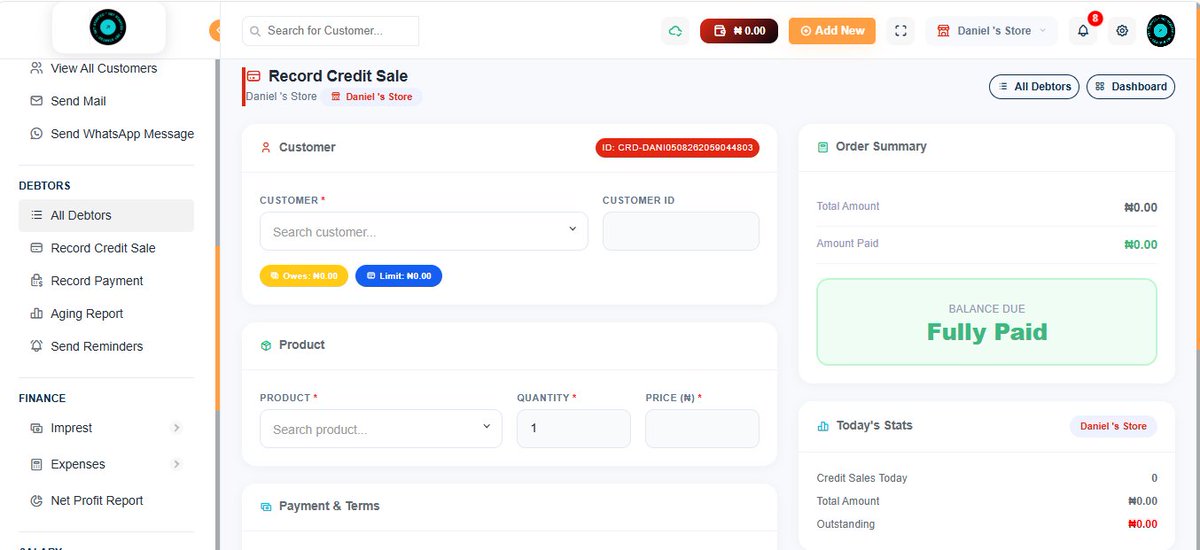Click the credit sale ID badge
The height and width of the screenshot is (550, 1200).
tap(677, 148)
